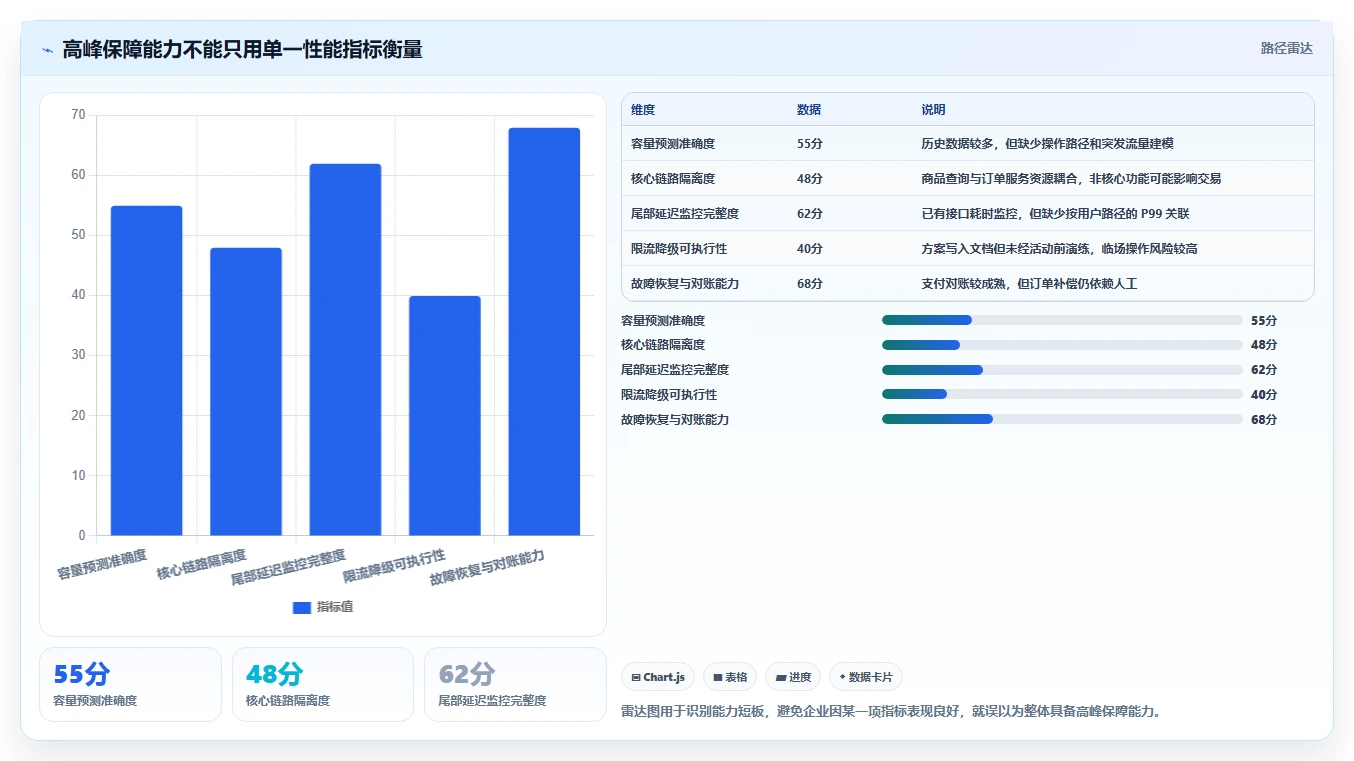Select the title 高峰保障能力不能只用单一性能指标衡量

coord(242,49)
